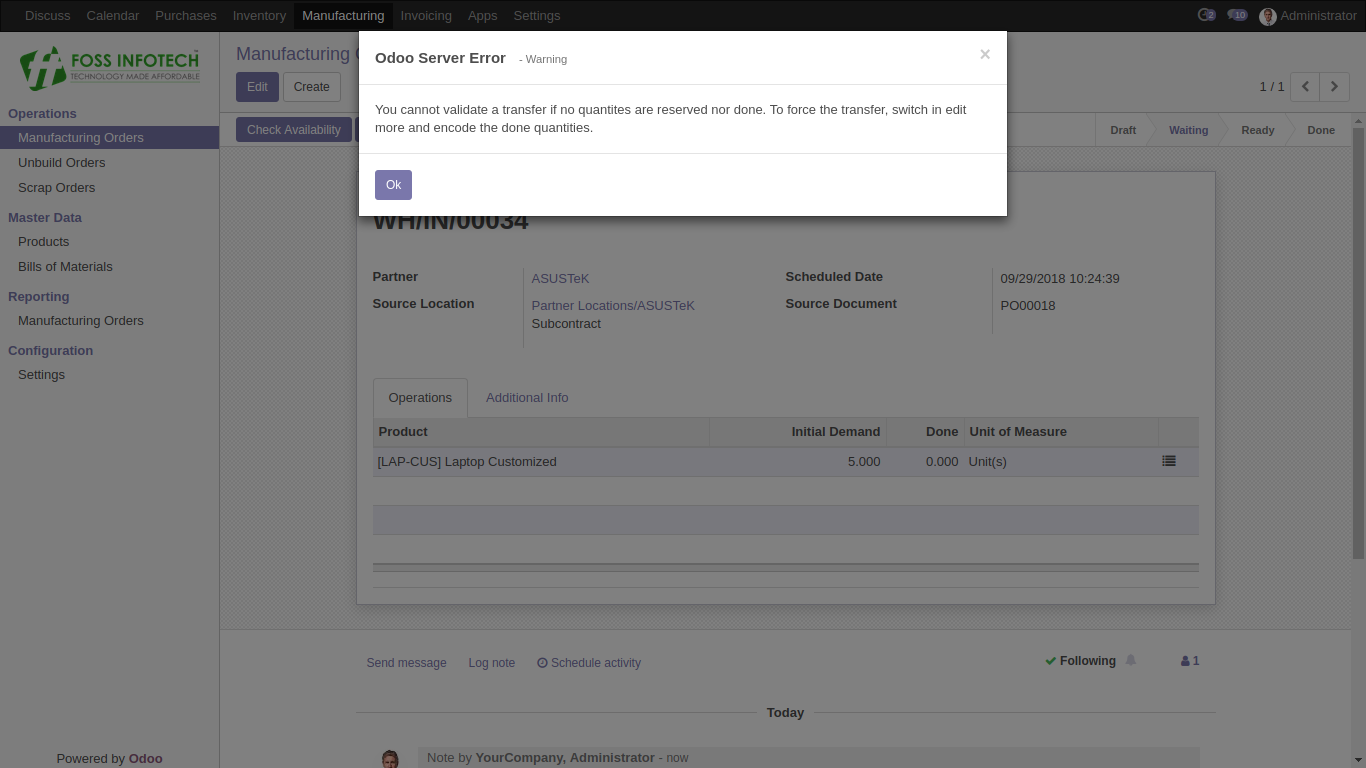Open the Manufacturing menu

coord(343,16)
